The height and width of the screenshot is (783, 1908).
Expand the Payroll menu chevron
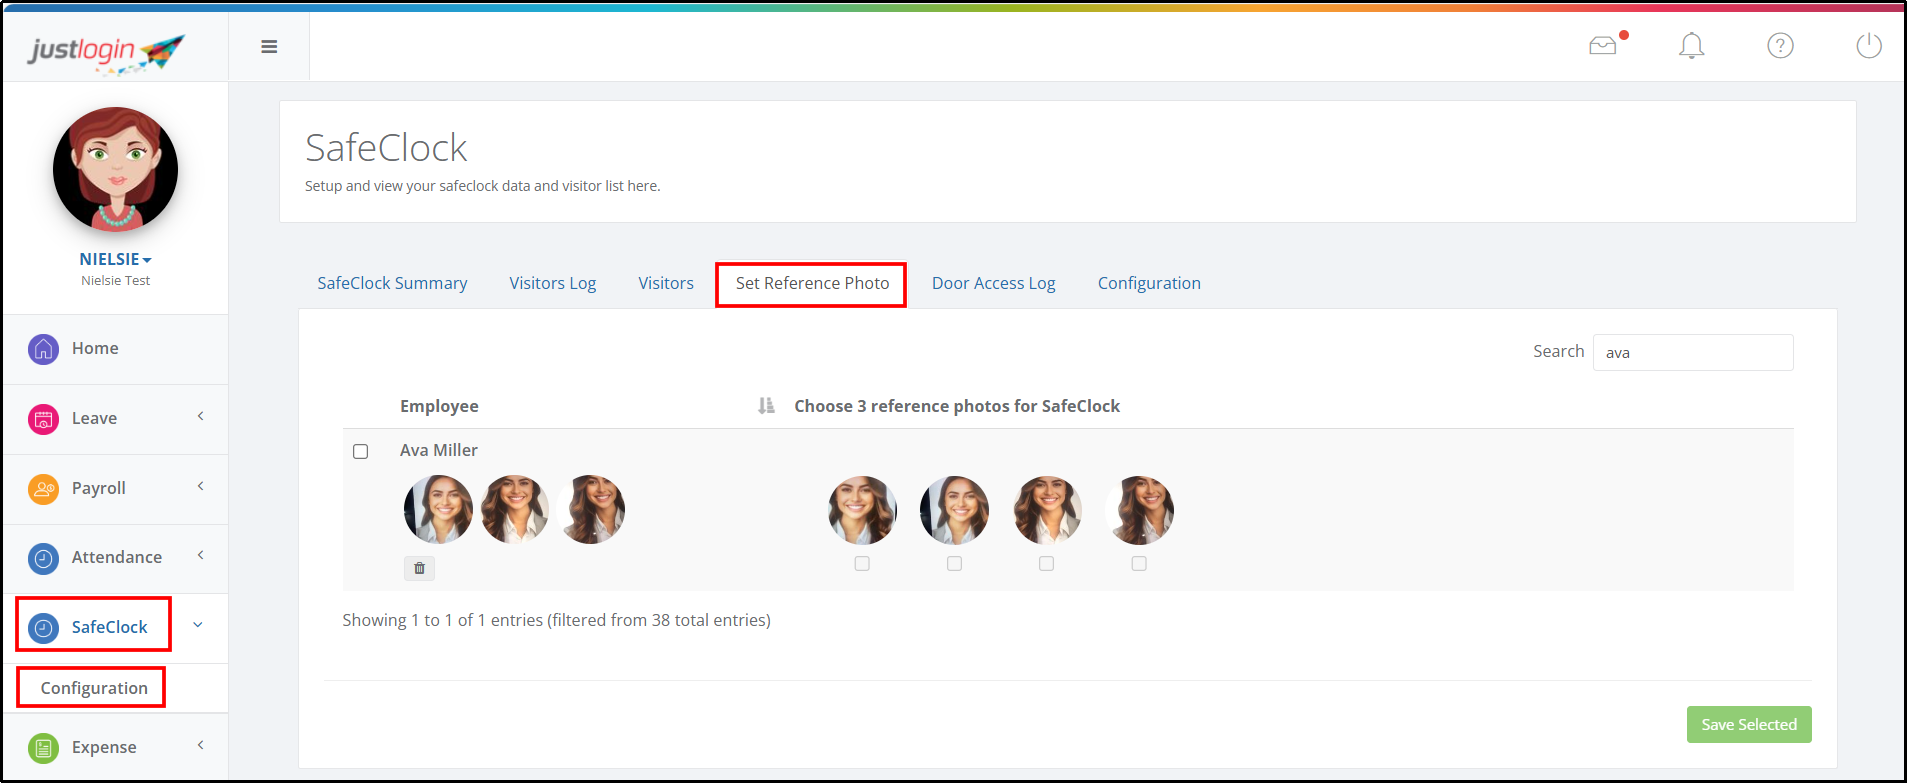click(200, 486)
